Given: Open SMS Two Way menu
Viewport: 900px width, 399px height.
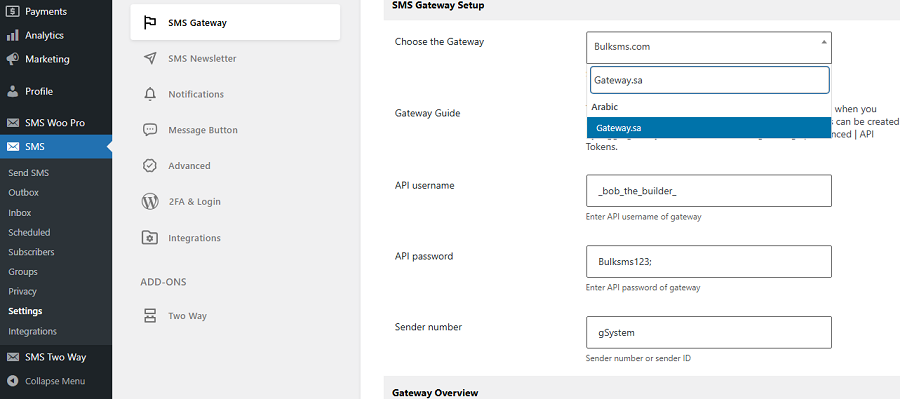Looking at the screenshot, I should coord(56,357).
